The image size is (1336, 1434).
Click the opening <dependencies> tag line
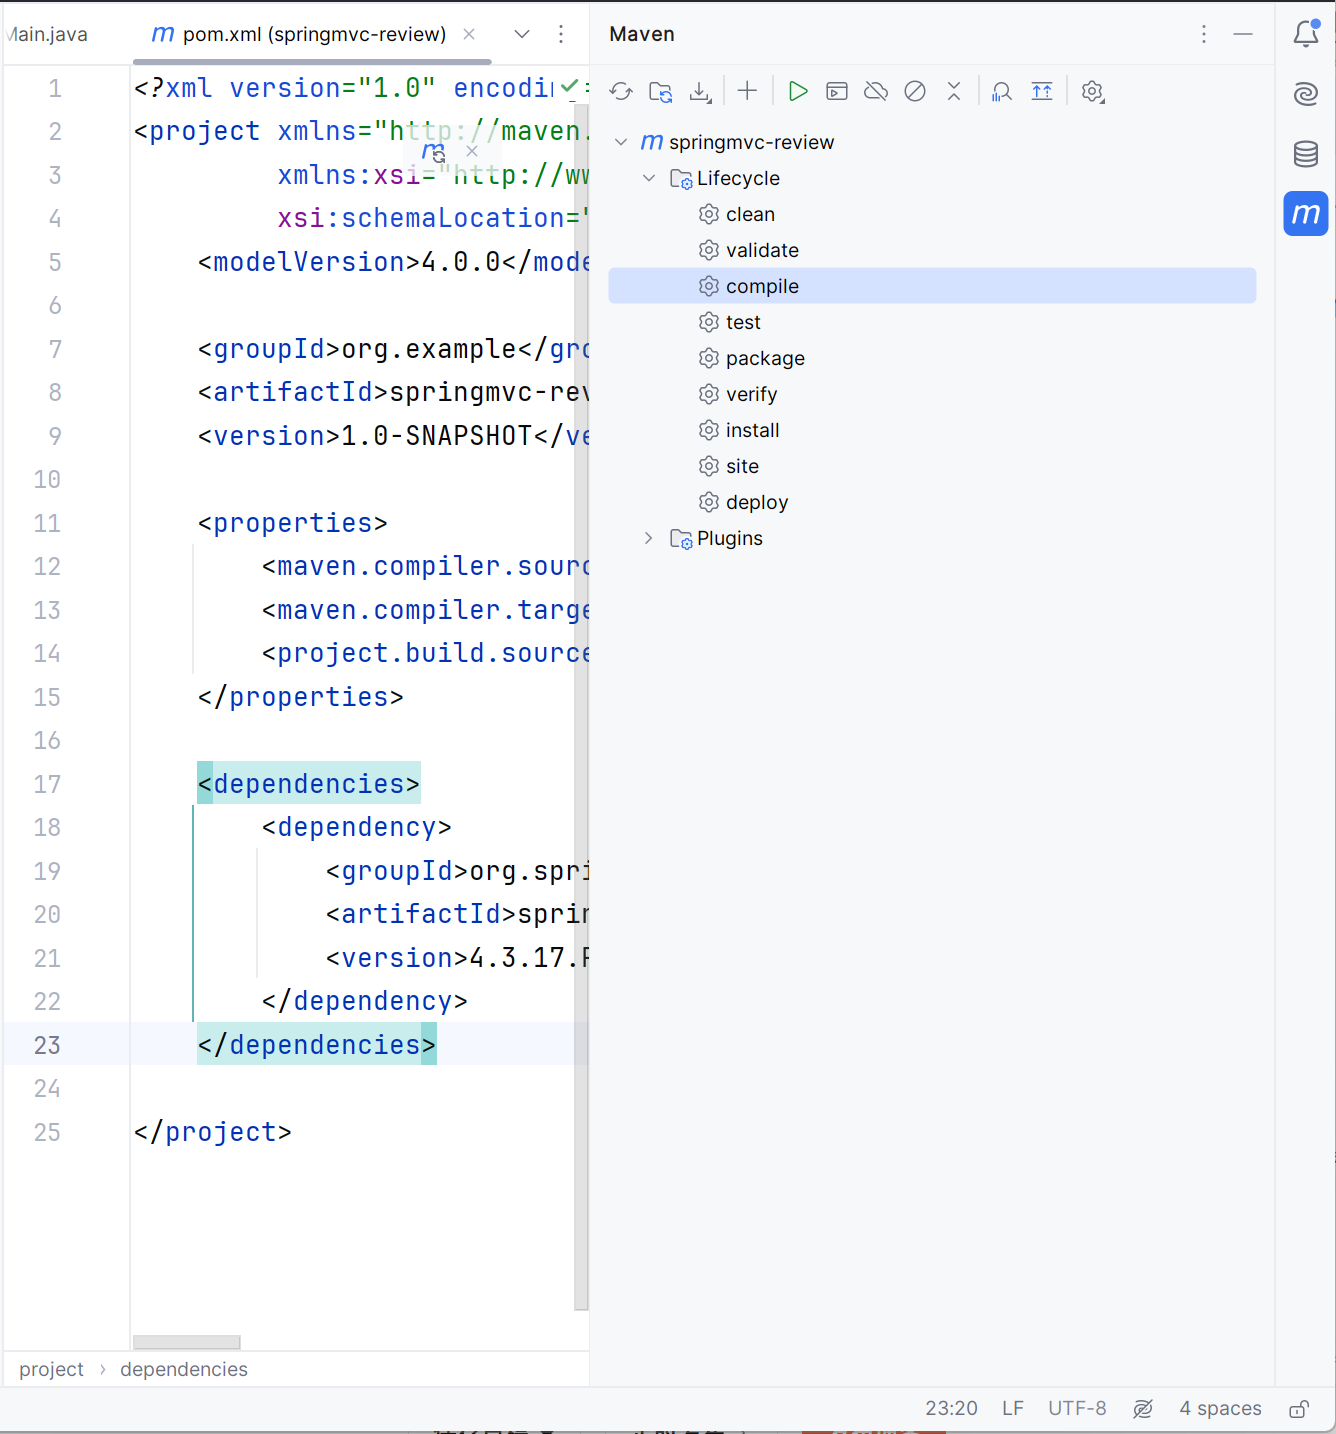(x=309, y=784)
